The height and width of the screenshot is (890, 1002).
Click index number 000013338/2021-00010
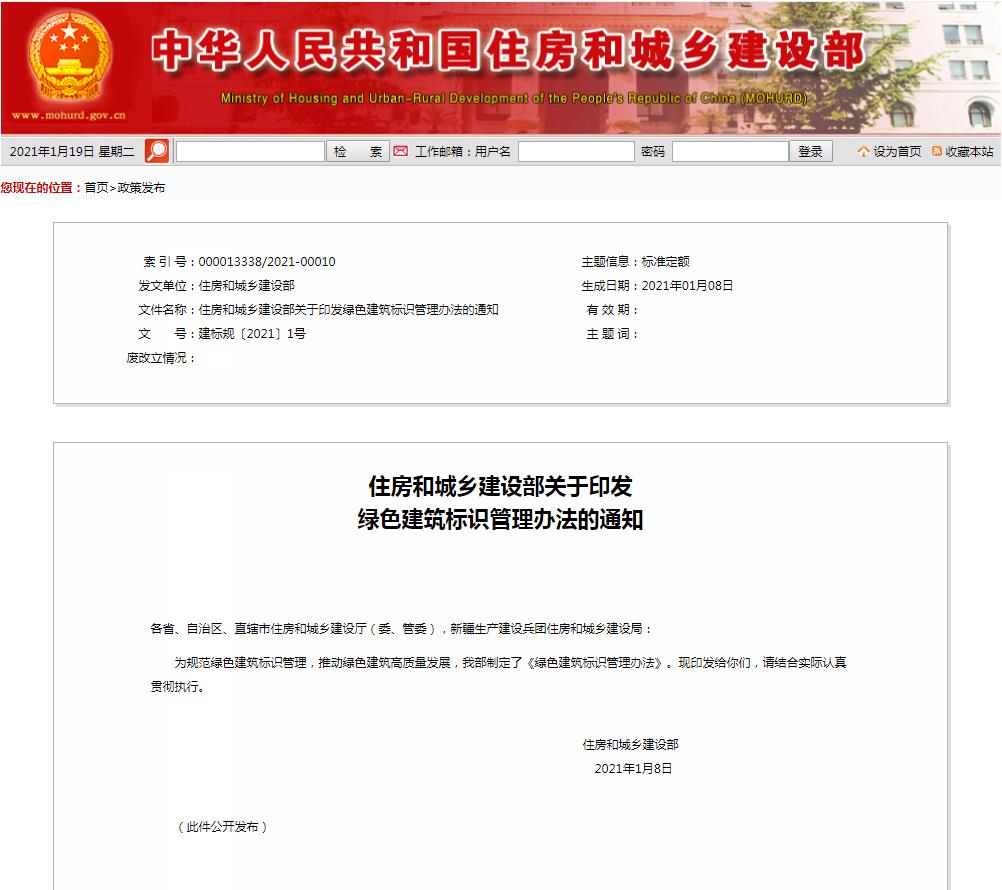point(267,262)
